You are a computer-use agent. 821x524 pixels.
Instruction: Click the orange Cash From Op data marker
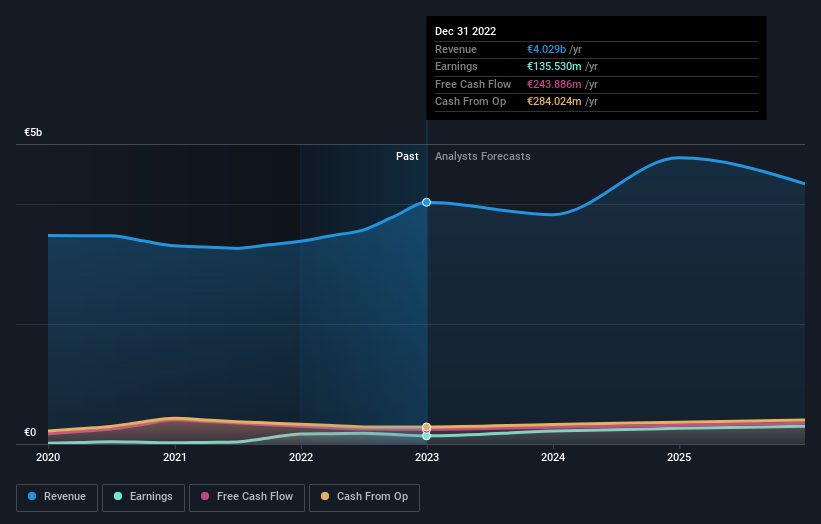click(427, 427)
